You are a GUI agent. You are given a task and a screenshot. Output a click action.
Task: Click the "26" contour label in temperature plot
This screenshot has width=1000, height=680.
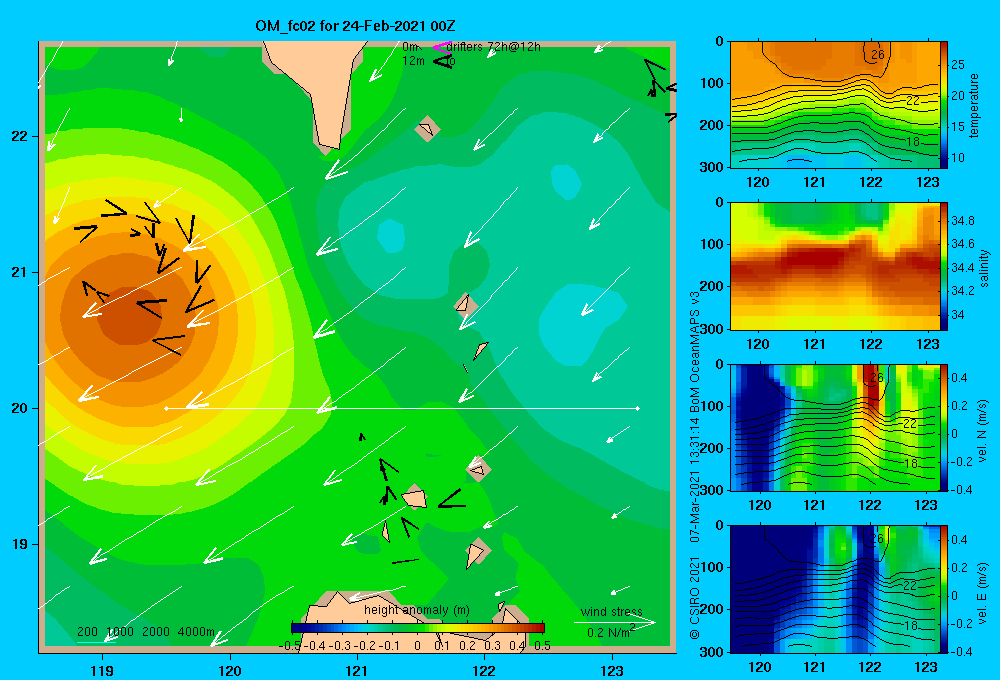(878, 55)
